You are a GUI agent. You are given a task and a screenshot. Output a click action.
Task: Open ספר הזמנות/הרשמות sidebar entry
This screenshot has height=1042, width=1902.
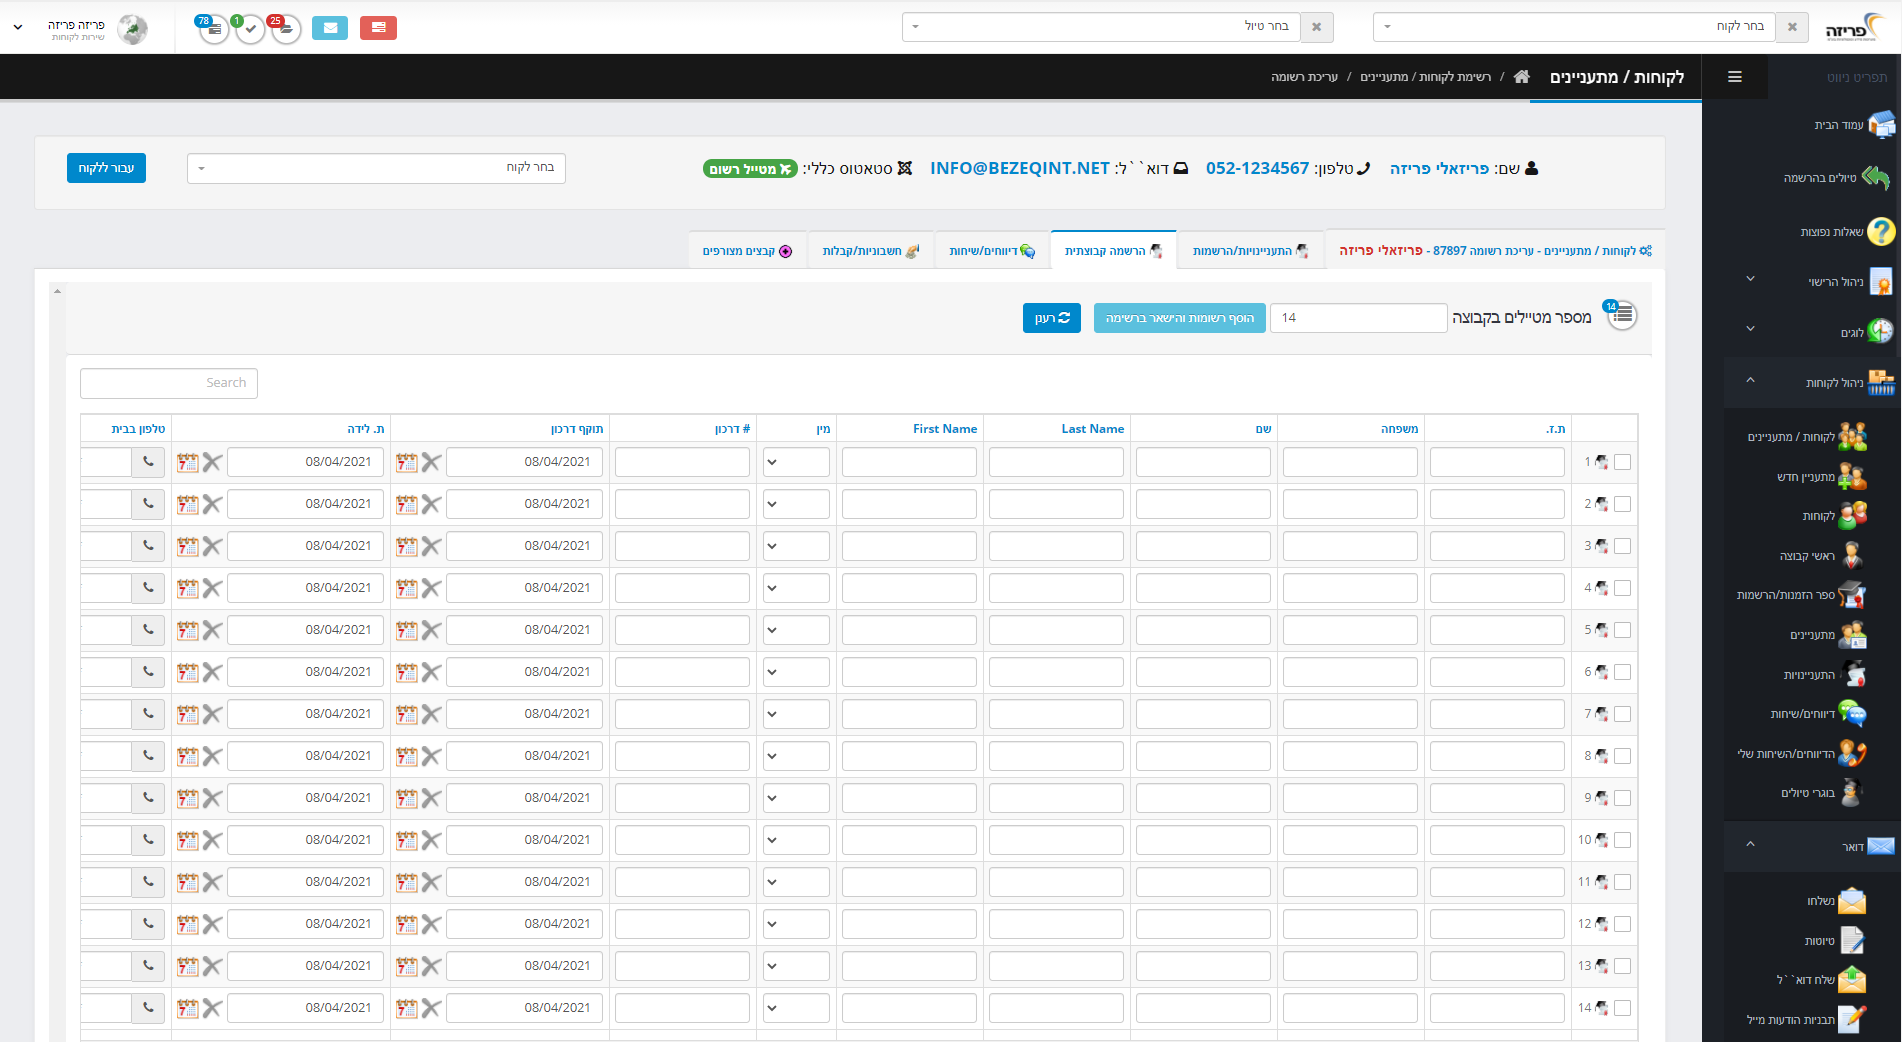click(1802, 595)
